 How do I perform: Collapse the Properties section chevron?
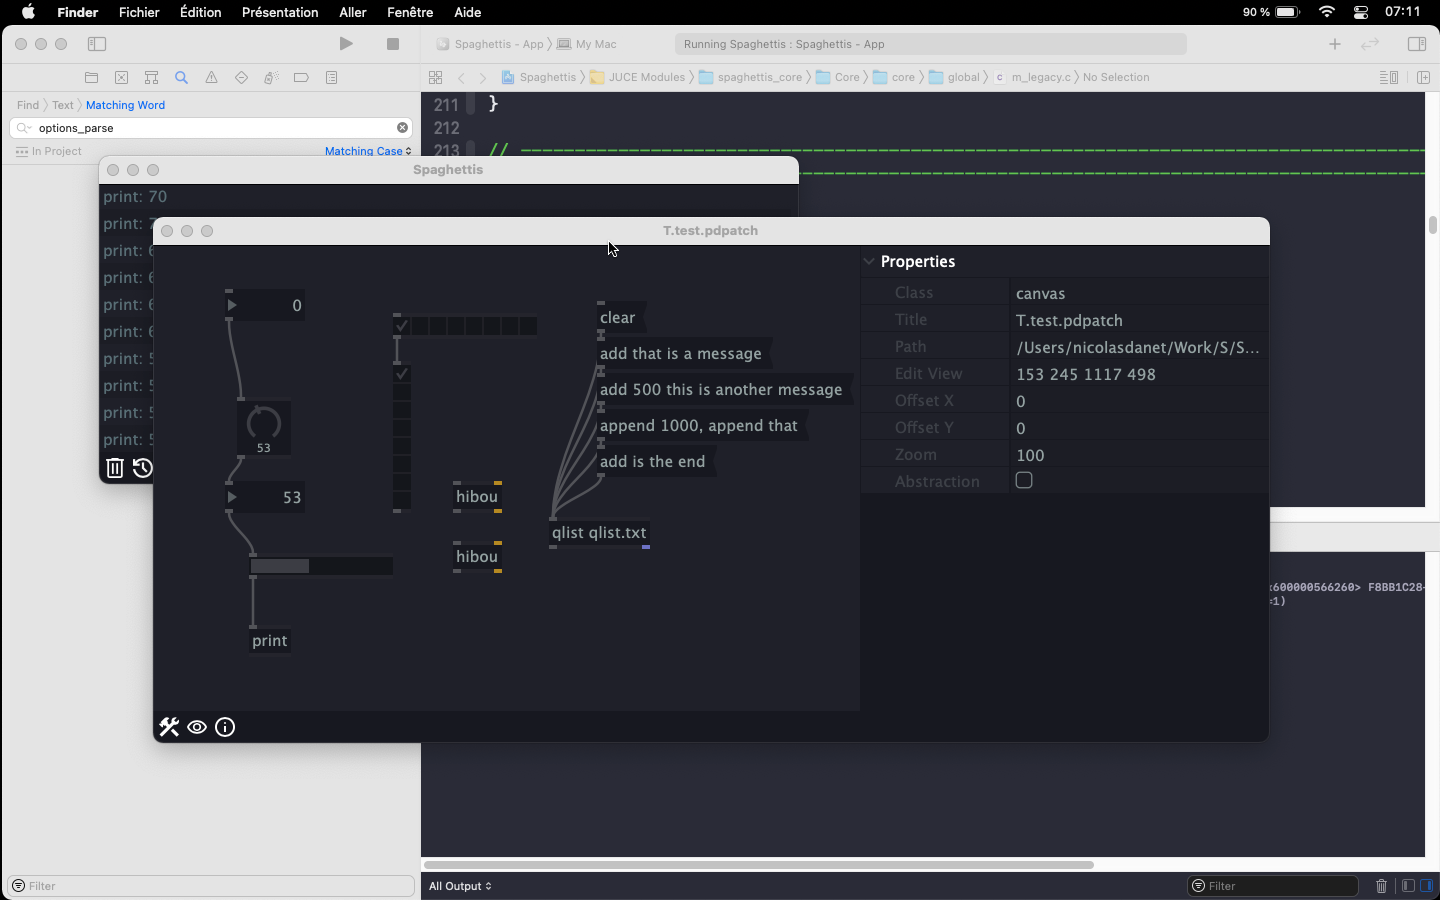(x=868, y=262)
